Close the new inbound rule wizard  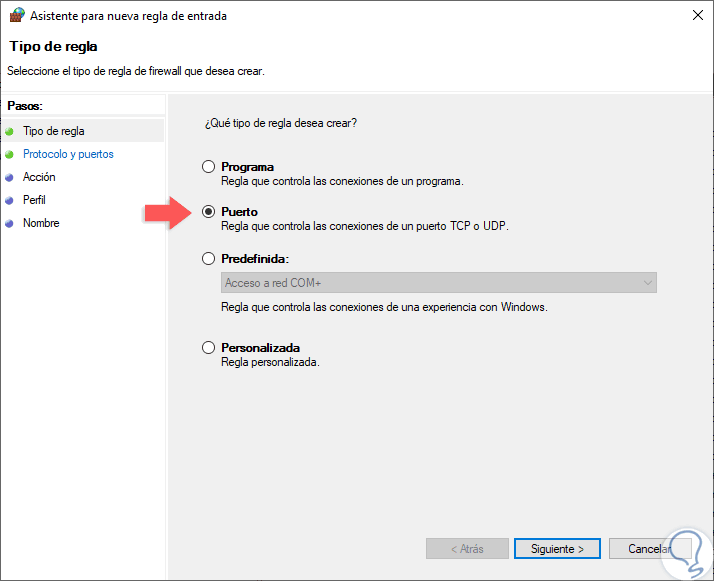[695, 15]
